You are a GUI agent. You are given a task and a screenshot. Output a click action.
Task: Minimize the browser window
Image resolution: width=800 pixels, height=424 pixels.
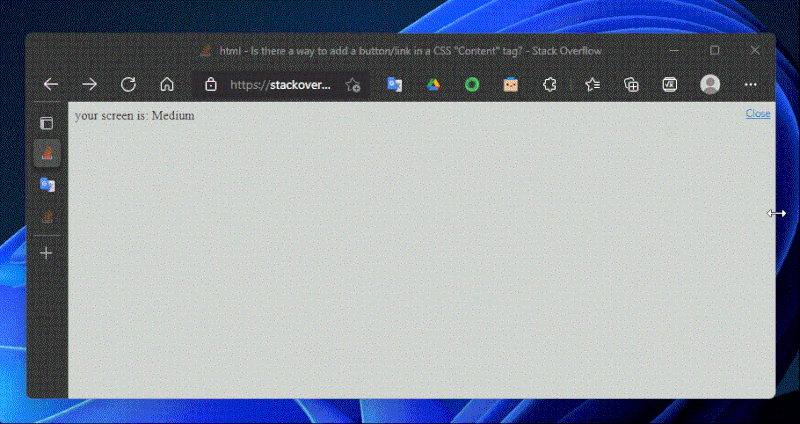674,51
